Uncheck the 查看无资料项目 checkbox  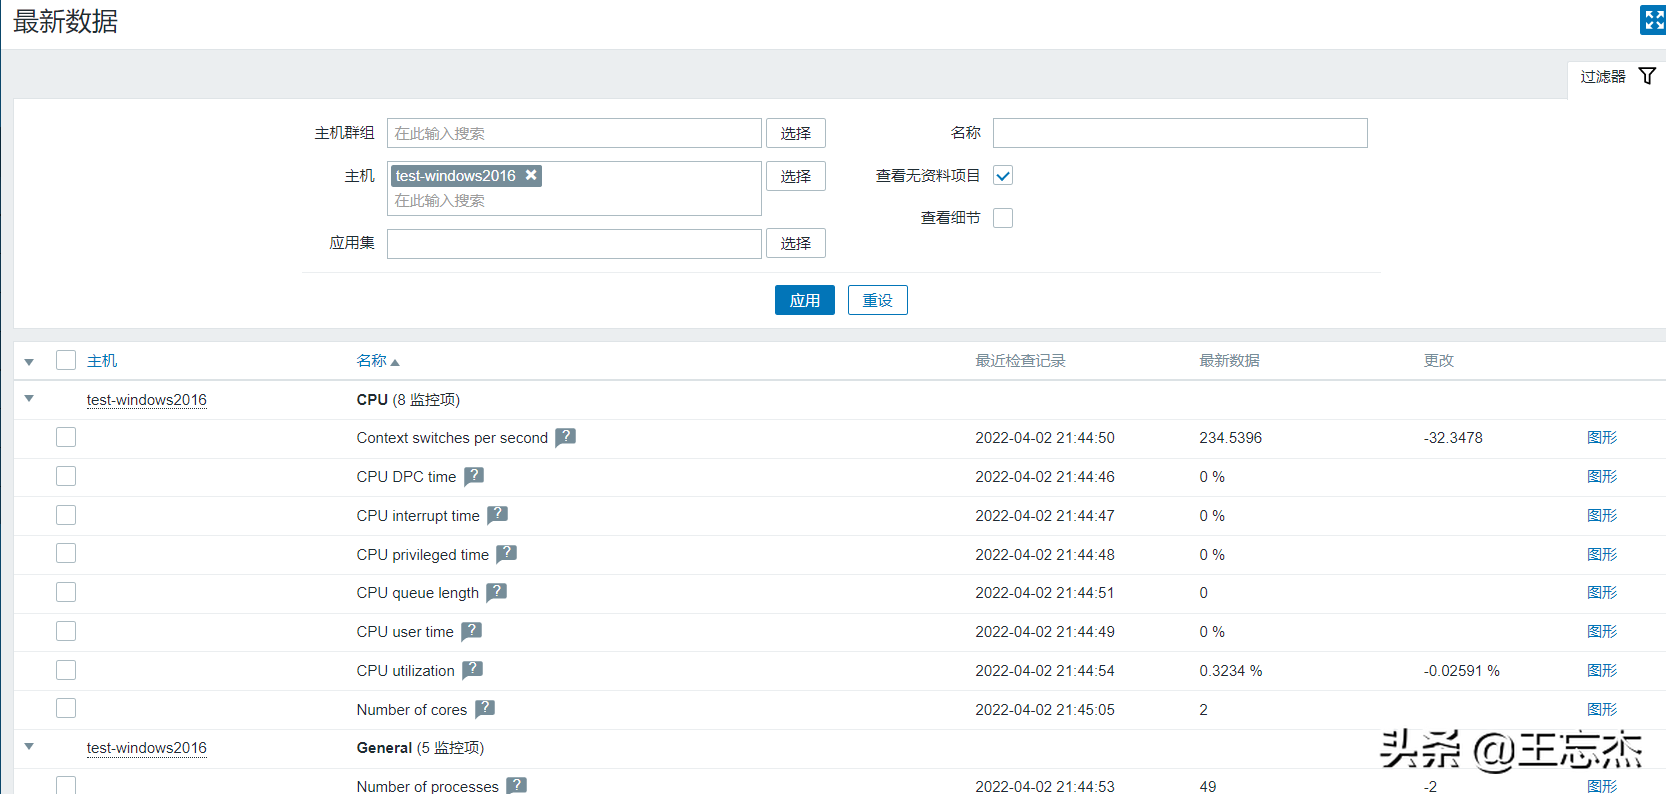(1003, 176)
